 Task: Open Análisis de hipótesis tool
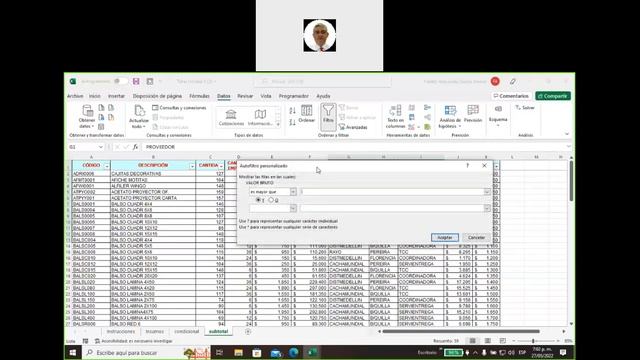pos(450,117)
